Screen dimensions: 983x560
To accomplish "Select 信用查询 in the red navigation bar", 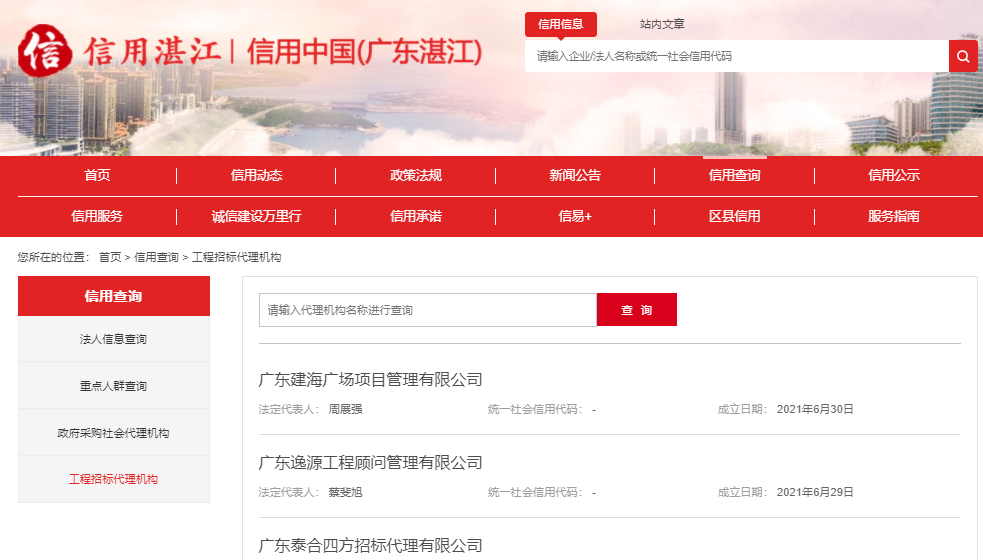I will [x=734, y=176].
